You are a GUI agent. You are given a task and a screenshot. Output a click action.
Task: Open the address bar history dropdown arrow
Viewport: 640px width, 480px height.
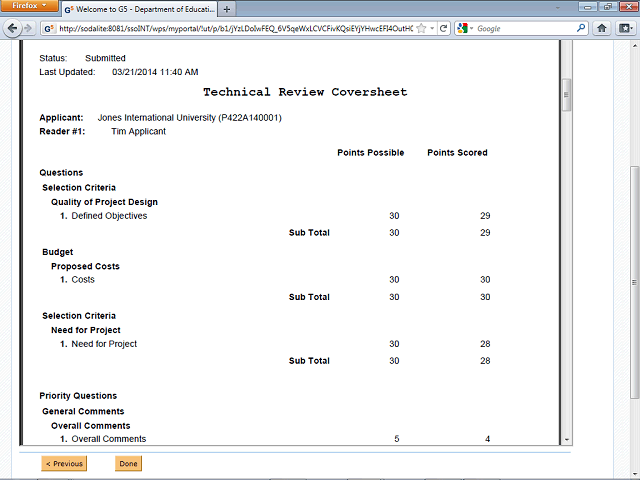point(432,28)
